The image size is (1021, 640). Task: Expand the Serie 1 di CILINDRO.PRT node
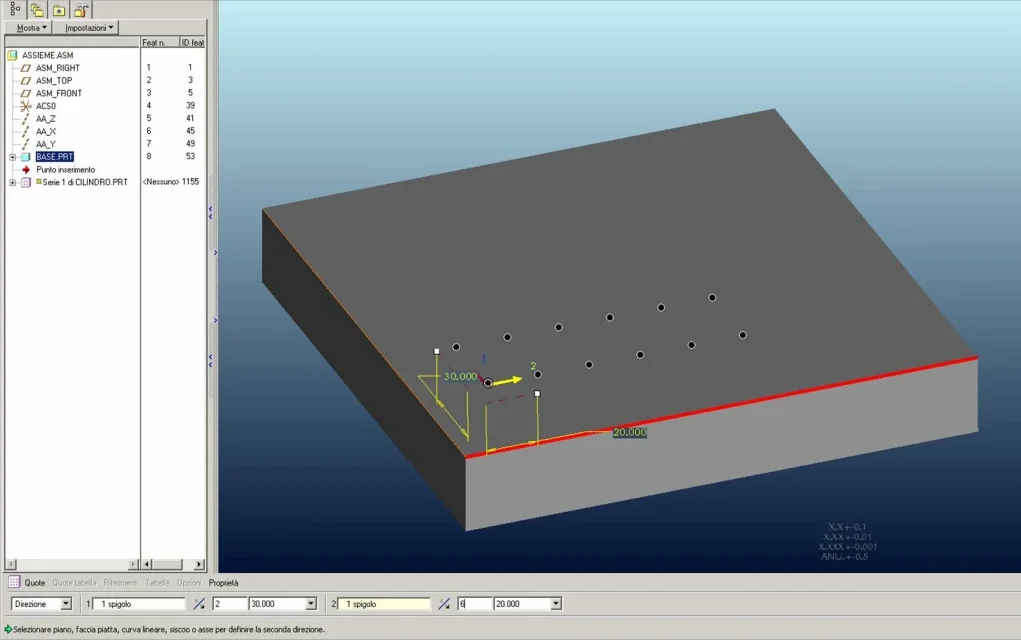(12, 182)
